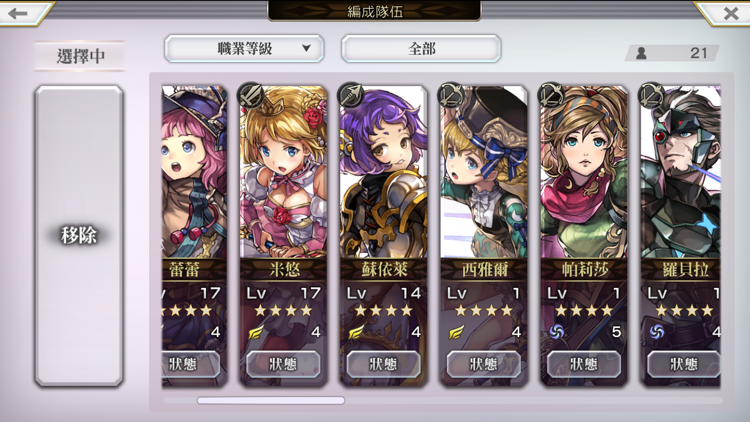
Task: Click the spear class icon on 蘇依萊's card
Action: (351, 94)
